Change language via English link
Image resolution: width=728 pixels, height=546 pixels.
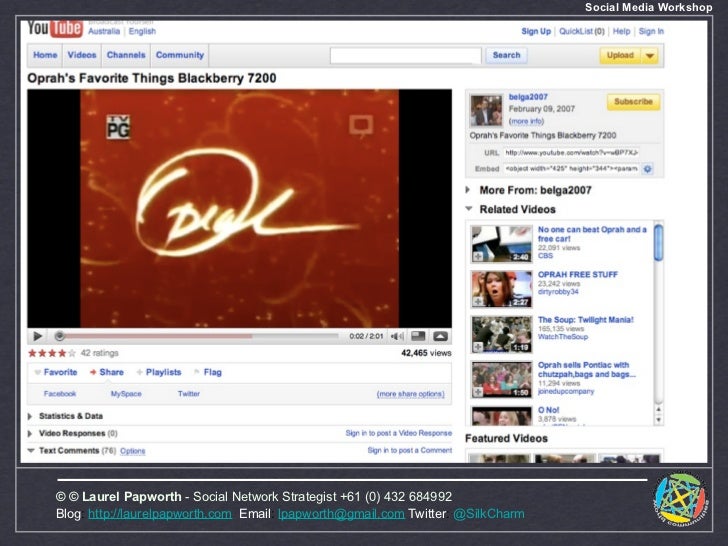pos(142,32)
